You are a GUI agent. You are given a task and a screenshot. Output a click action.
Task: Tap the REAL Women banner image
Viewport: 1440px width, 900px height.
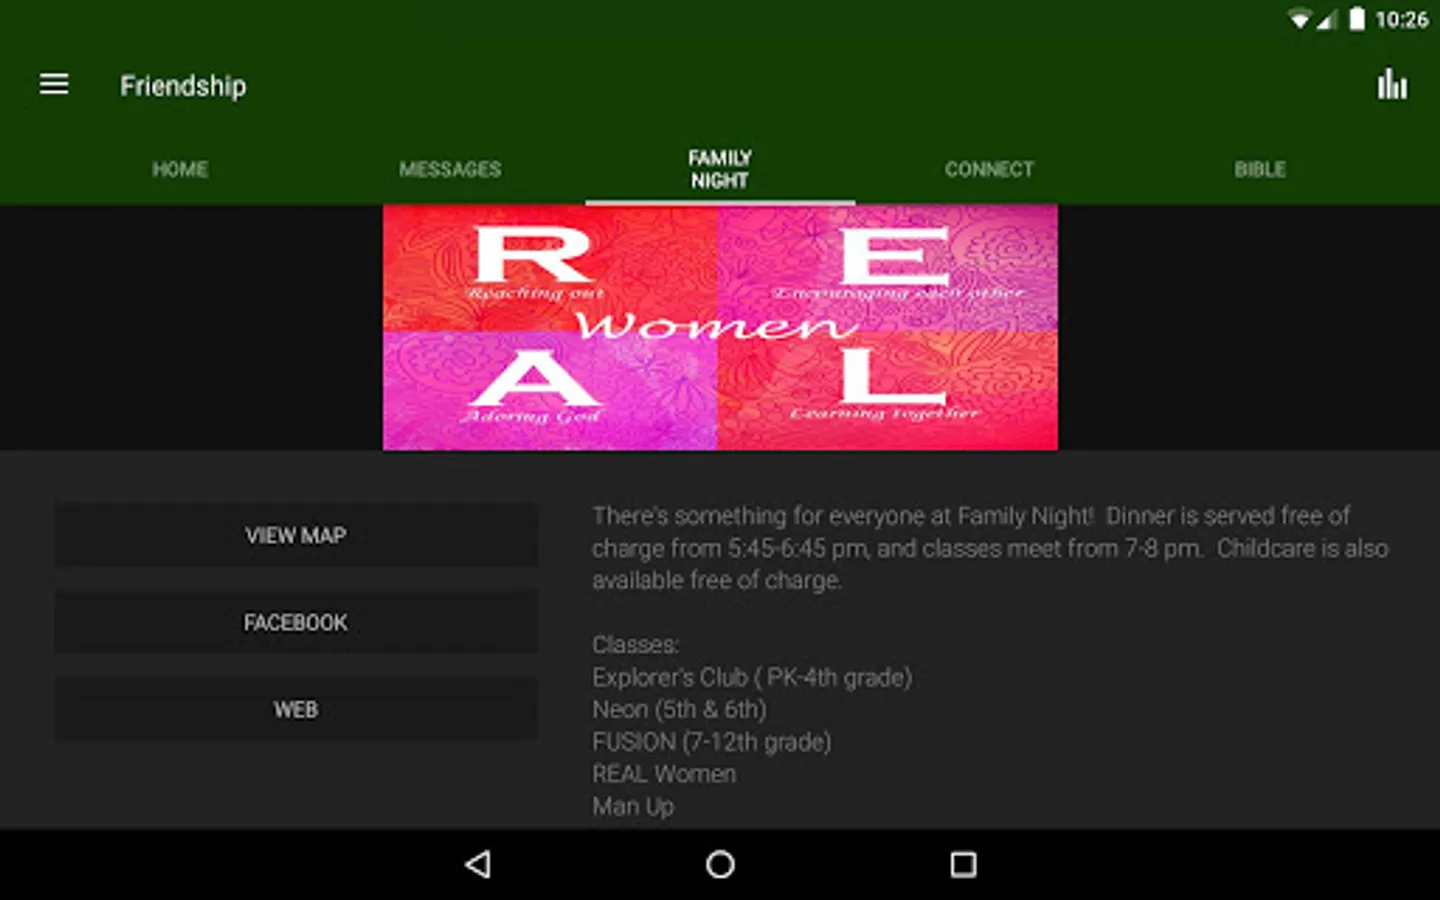[720, 326]
